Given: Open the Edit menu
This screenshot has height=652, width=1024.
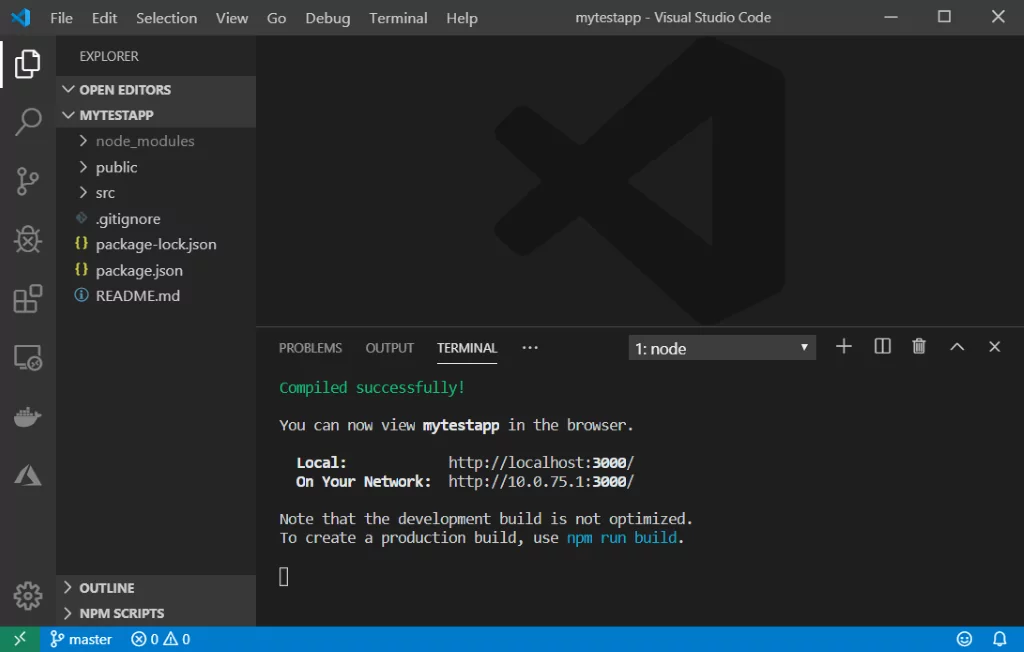Looking at the screenshot, I should tap(104, 18).
